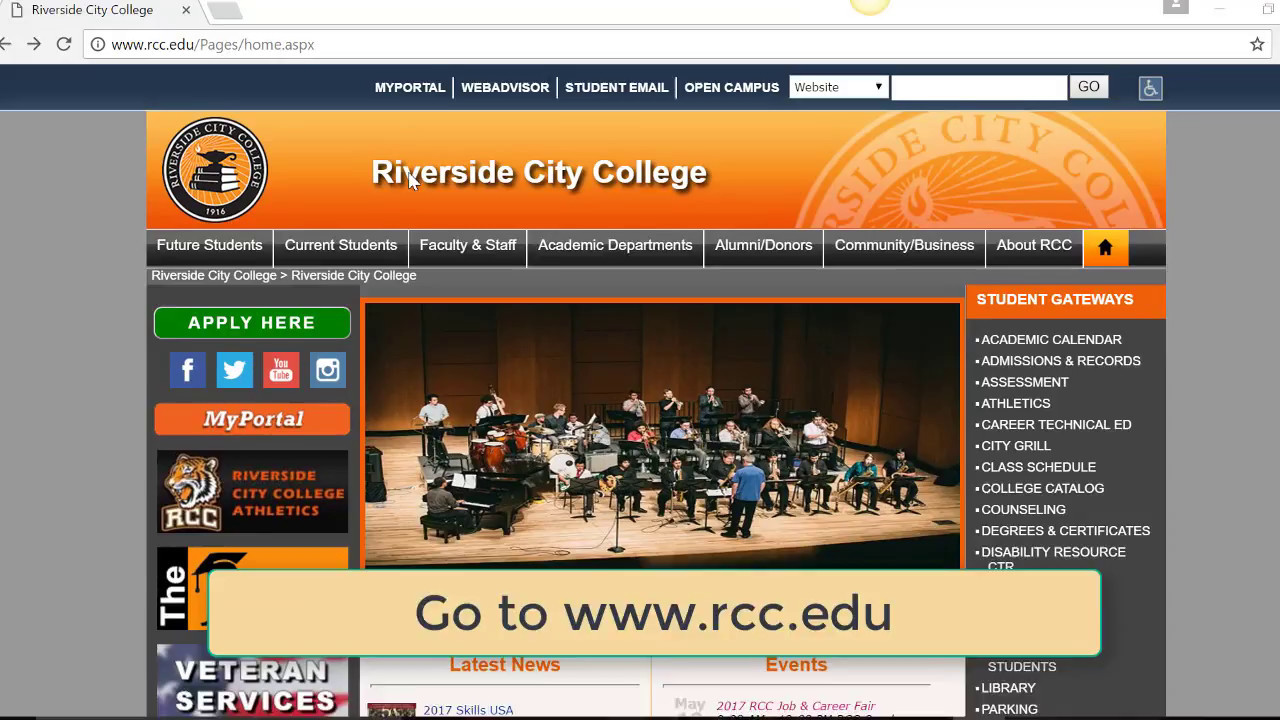The height and width of the screenshot is (720, 1280).
Task: Click the wheelchair accessibility icon
Action: [1150, 88]
